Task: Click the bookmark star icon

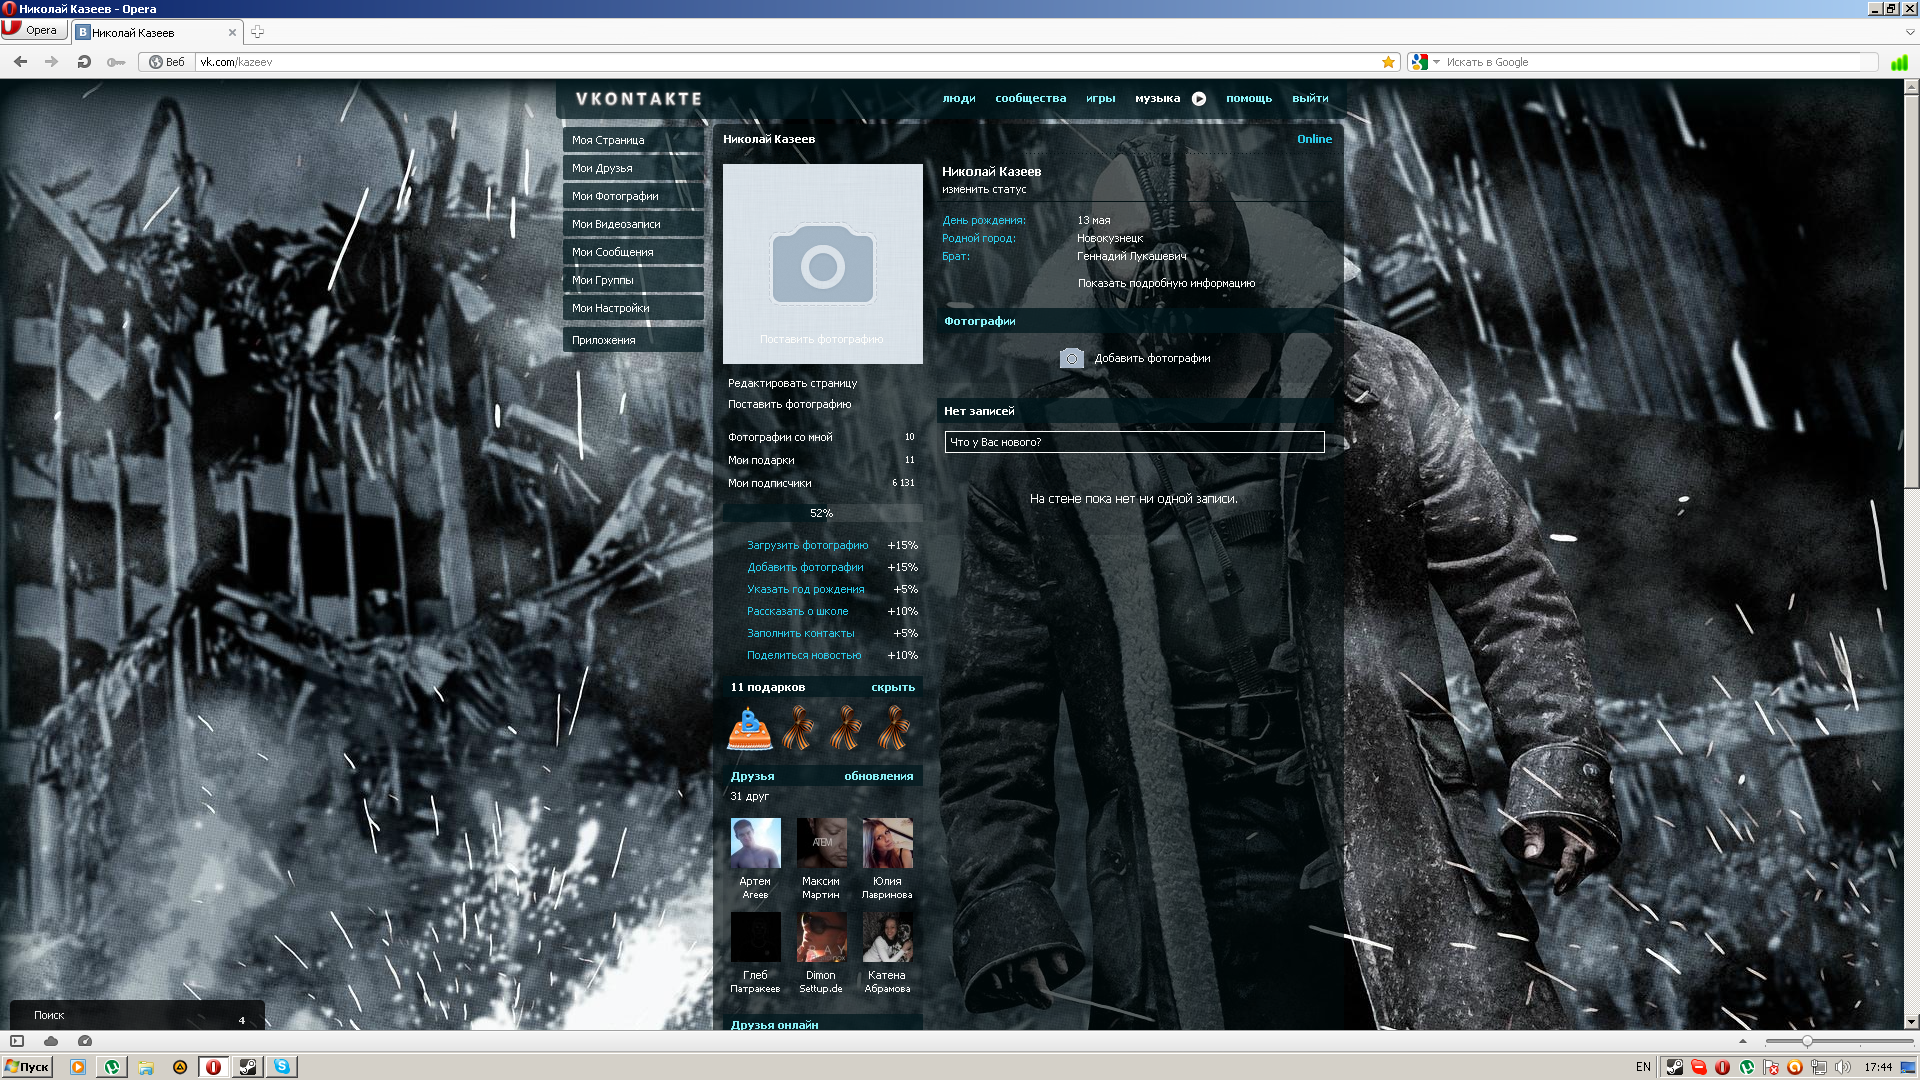Action: [x=1388, y=62]
